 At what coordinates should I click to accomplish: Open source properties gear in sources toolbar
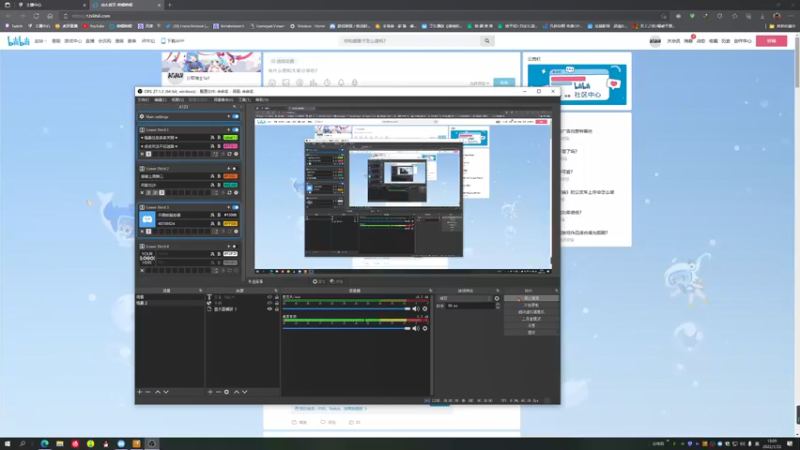[x=227, y=392]
